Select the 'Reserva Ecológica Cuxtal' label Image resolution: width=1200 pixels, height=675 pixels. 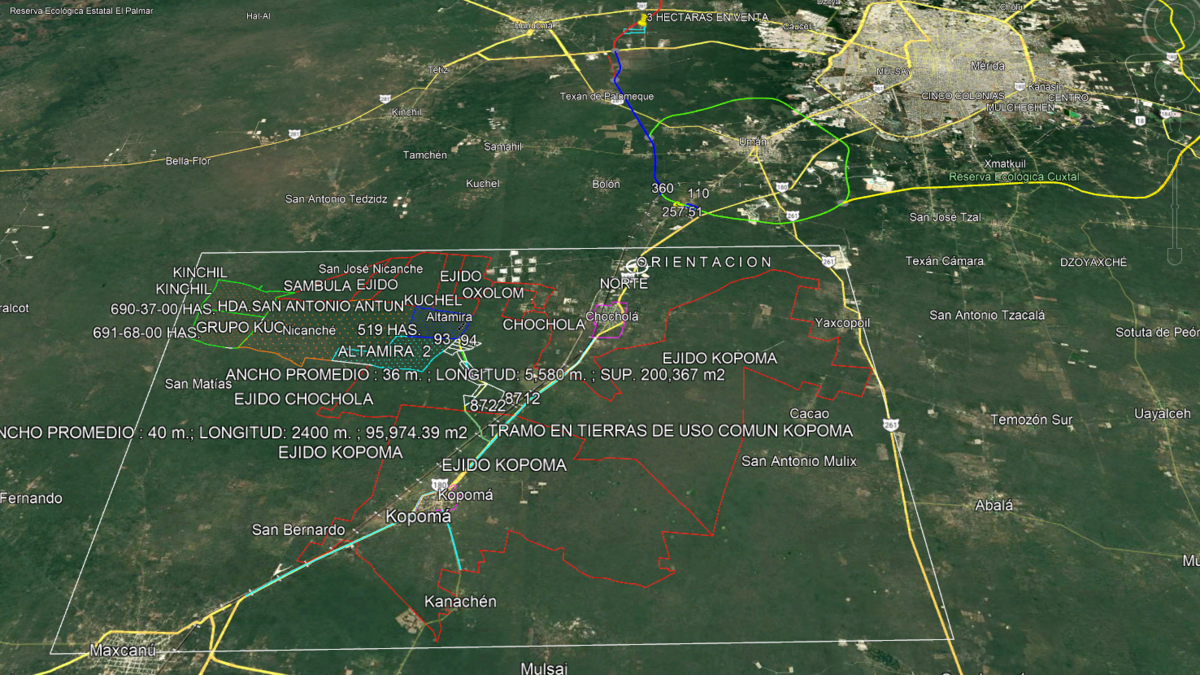[1013, 177]
